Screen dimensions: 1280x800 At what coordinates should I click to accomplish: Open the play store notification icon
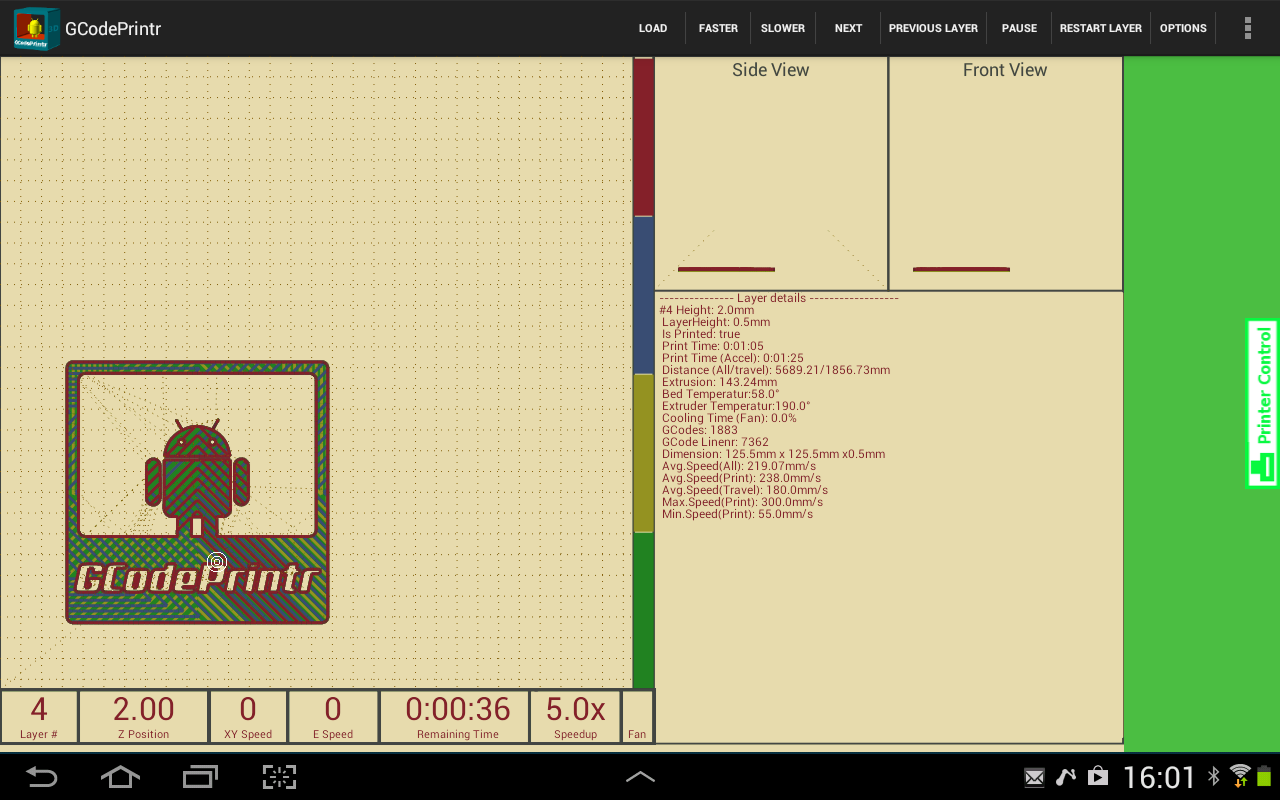1098,776
